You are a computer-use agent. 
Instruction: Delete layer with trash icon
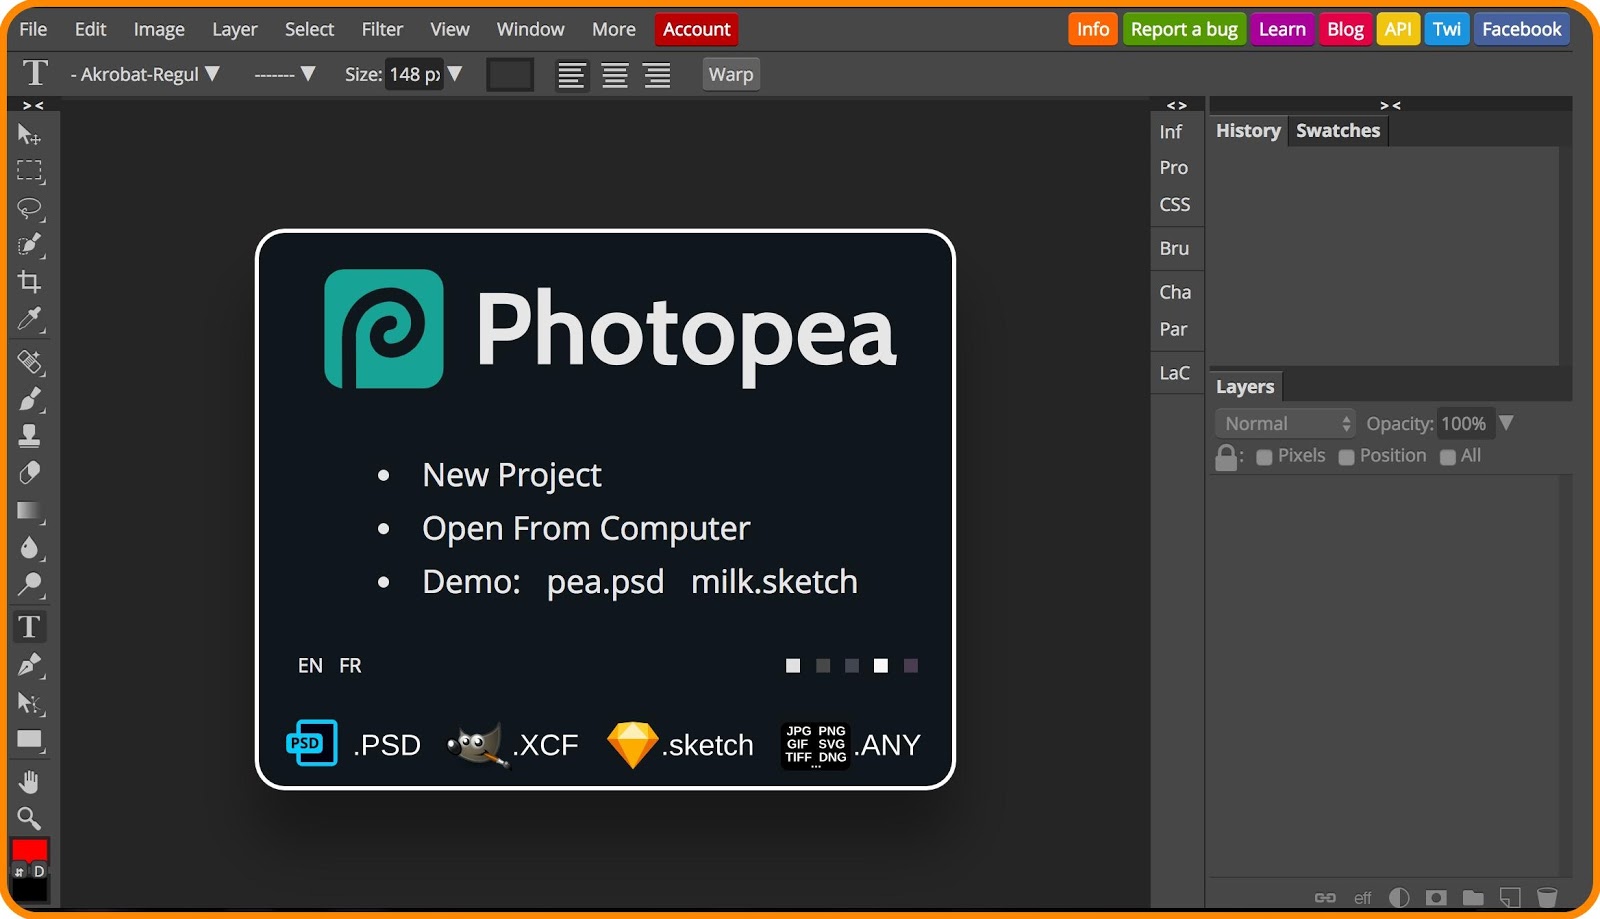click(1547, 897)
